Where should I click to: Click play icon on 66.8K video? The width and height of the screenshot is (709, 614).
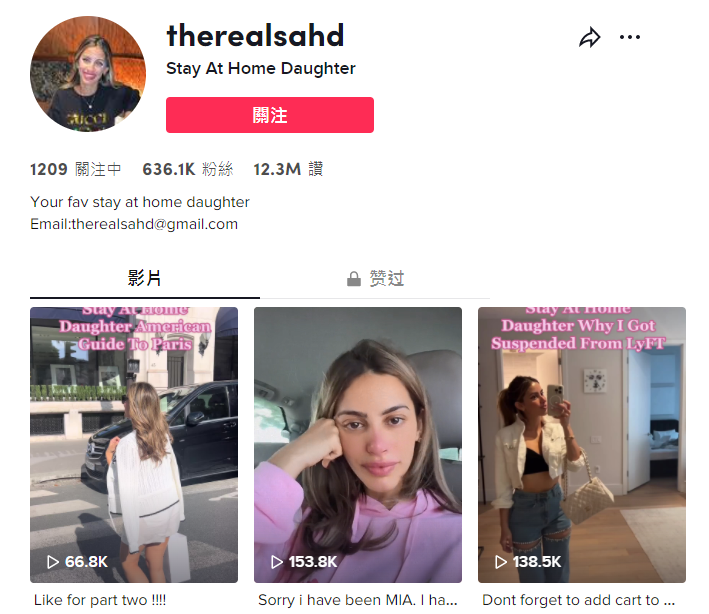[53, 562]
